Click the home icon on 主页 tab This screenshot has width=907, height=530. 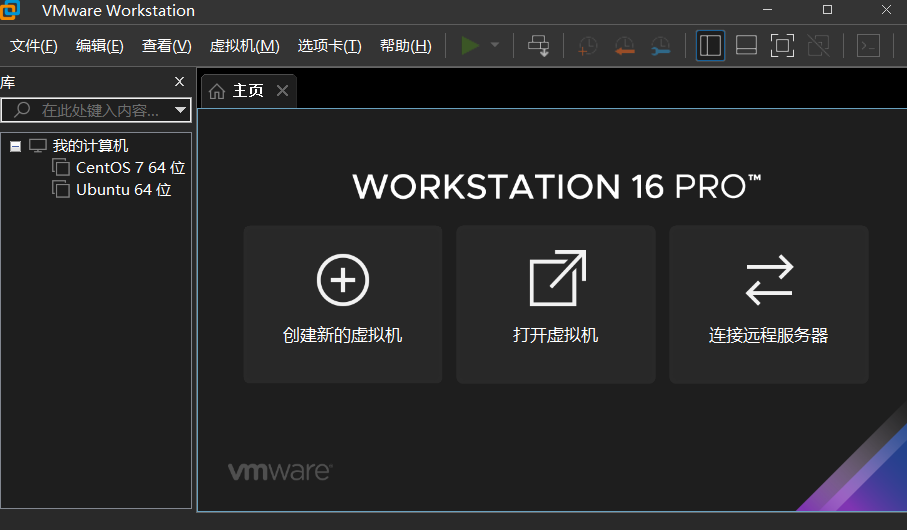point(217,91)
